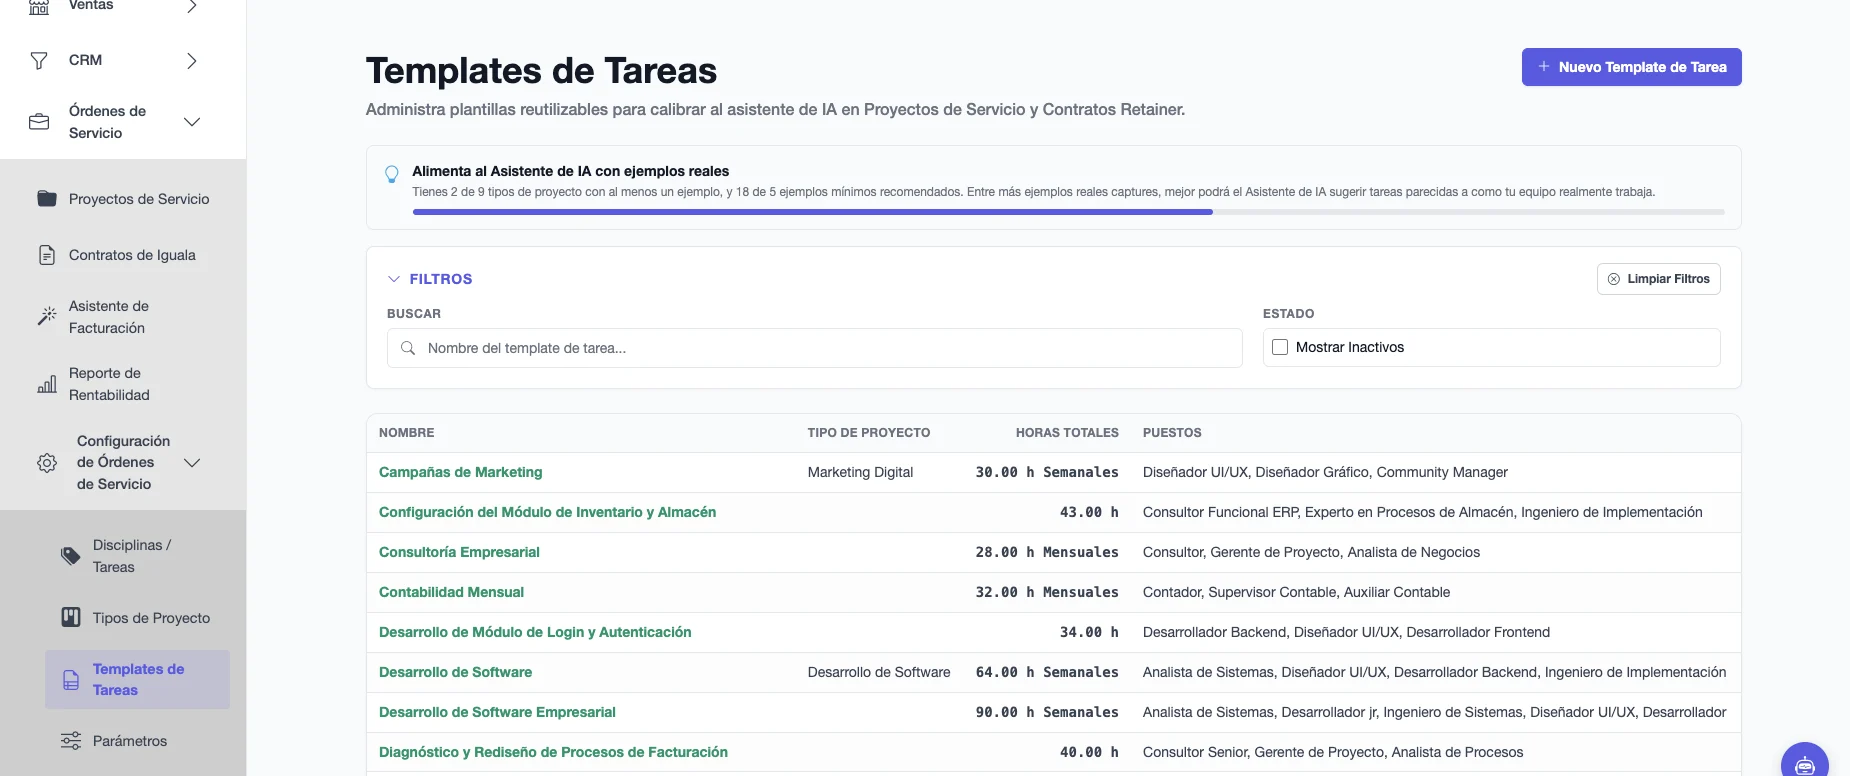
Task: Click the Limpiar Filtros button
Action: 1658,279
